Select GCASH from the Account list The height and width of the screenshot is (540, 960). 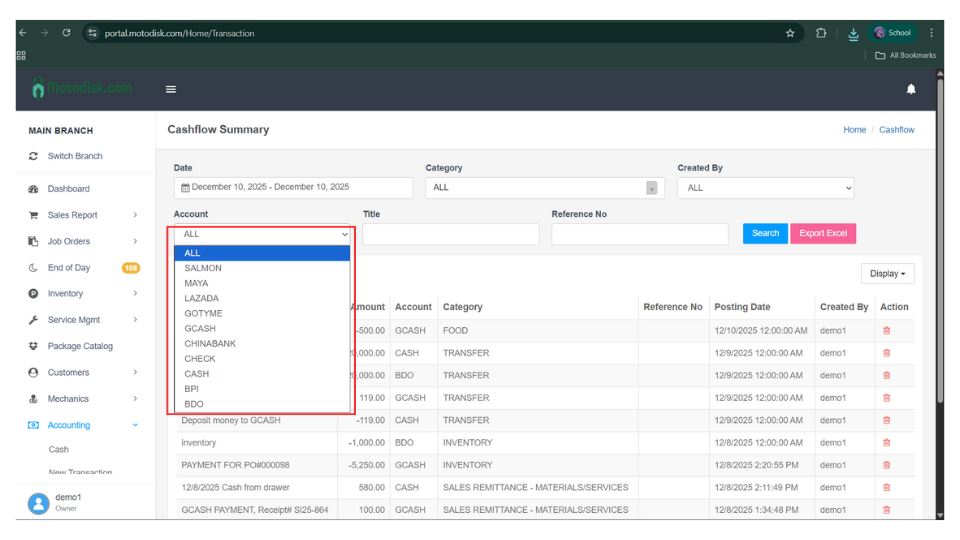[200, 328]
